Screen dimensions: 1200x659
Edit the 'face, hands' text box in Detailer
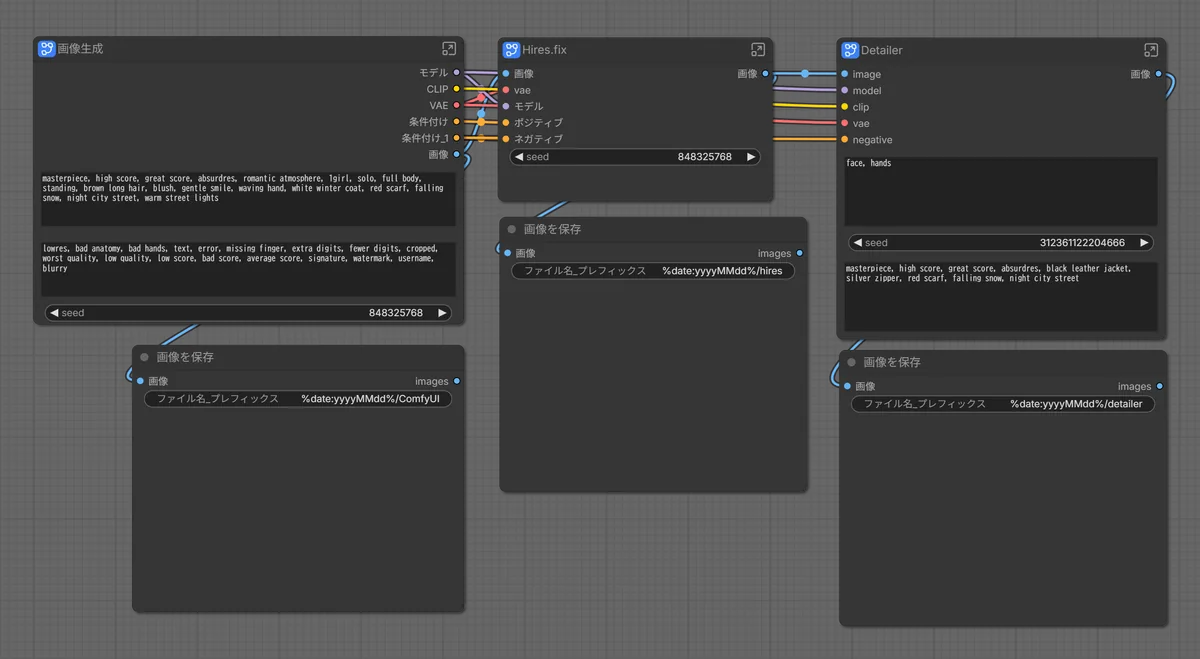1001,191
